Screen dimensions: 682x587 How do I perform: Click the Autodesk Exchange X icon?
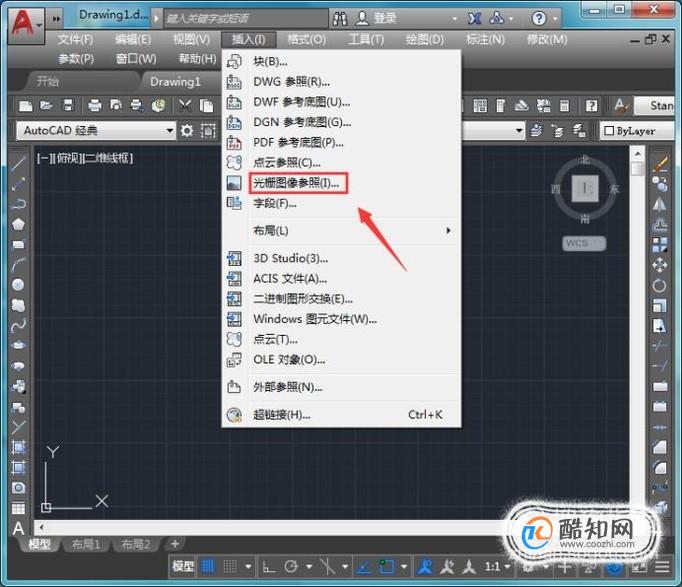(x=474, y=18)
